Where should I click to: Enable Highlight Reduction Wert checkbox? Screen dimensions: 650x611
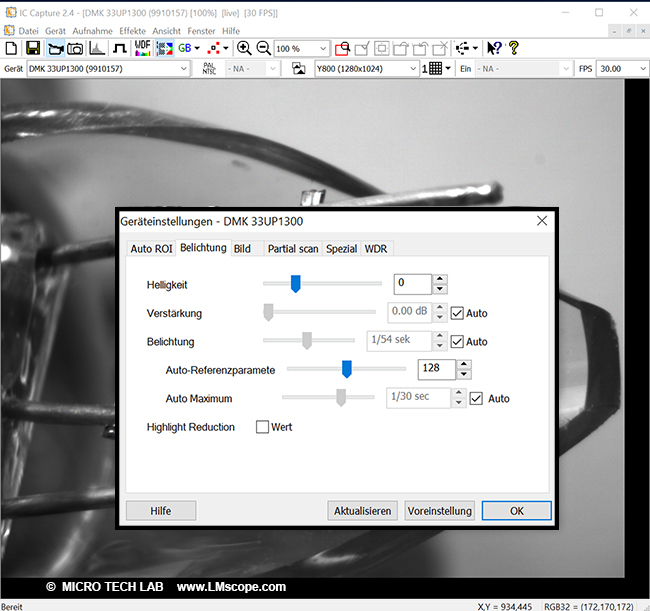click(262, 427)
